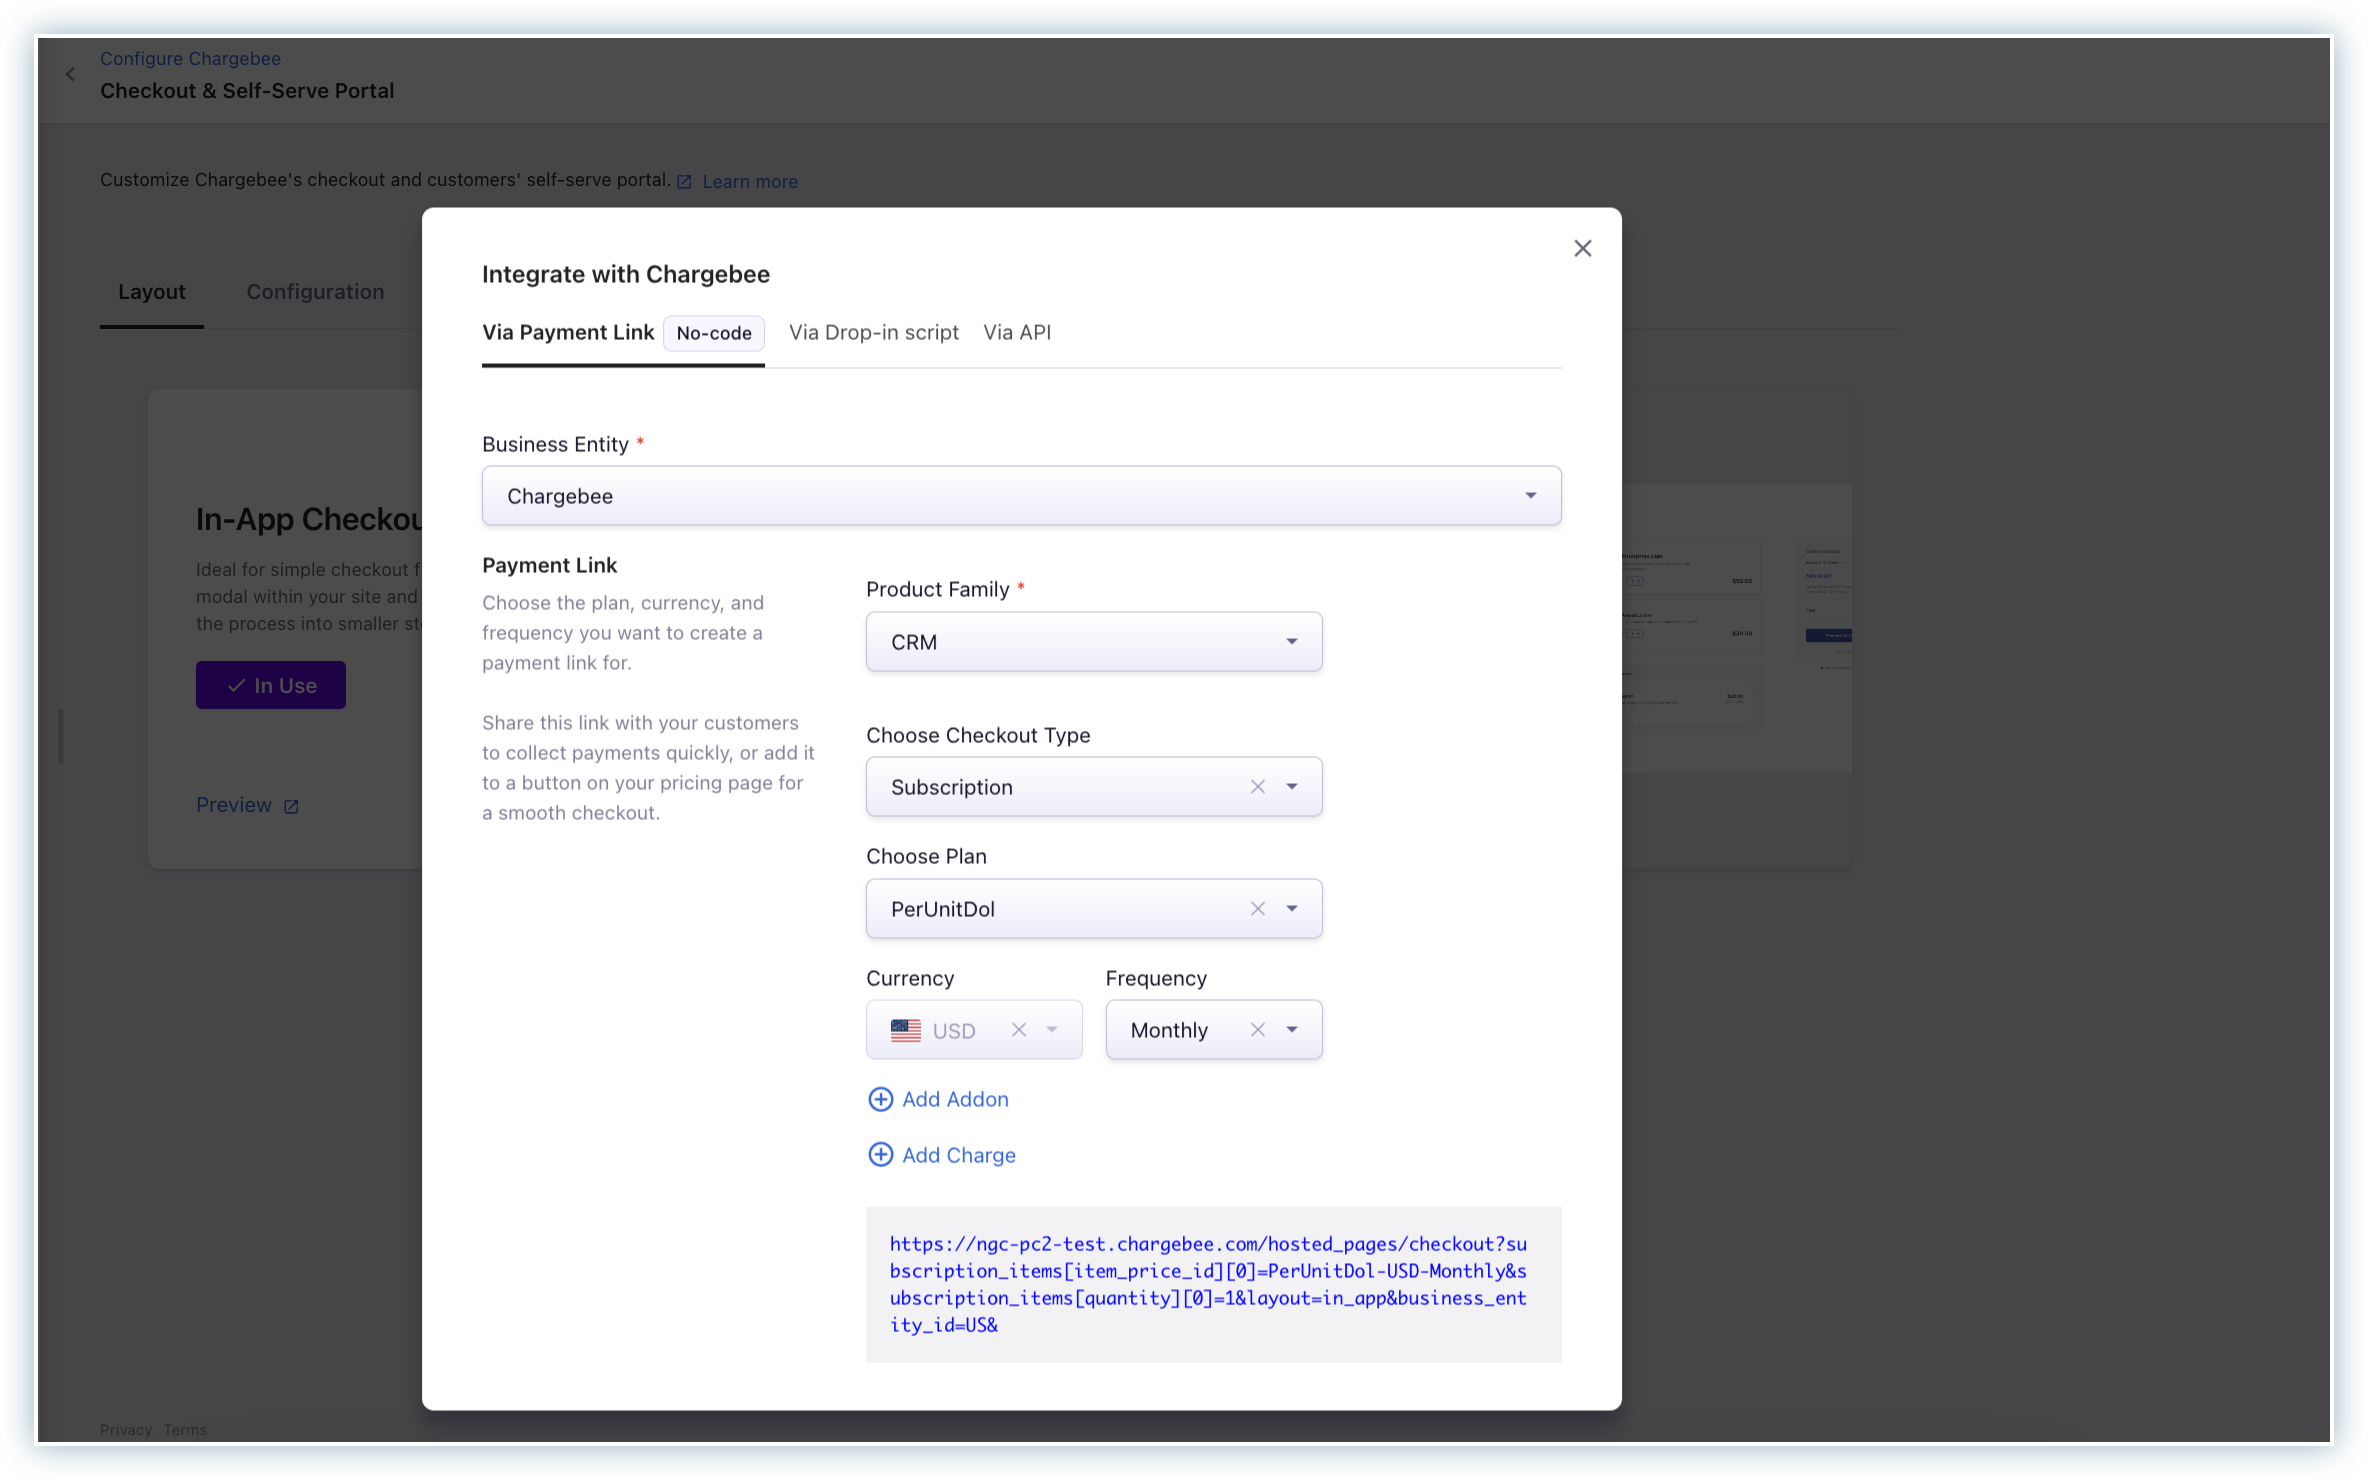Screen dimensions: 2368x1480
Task: Open the Configuration tab on the page
Action: [x=315, y=292]
